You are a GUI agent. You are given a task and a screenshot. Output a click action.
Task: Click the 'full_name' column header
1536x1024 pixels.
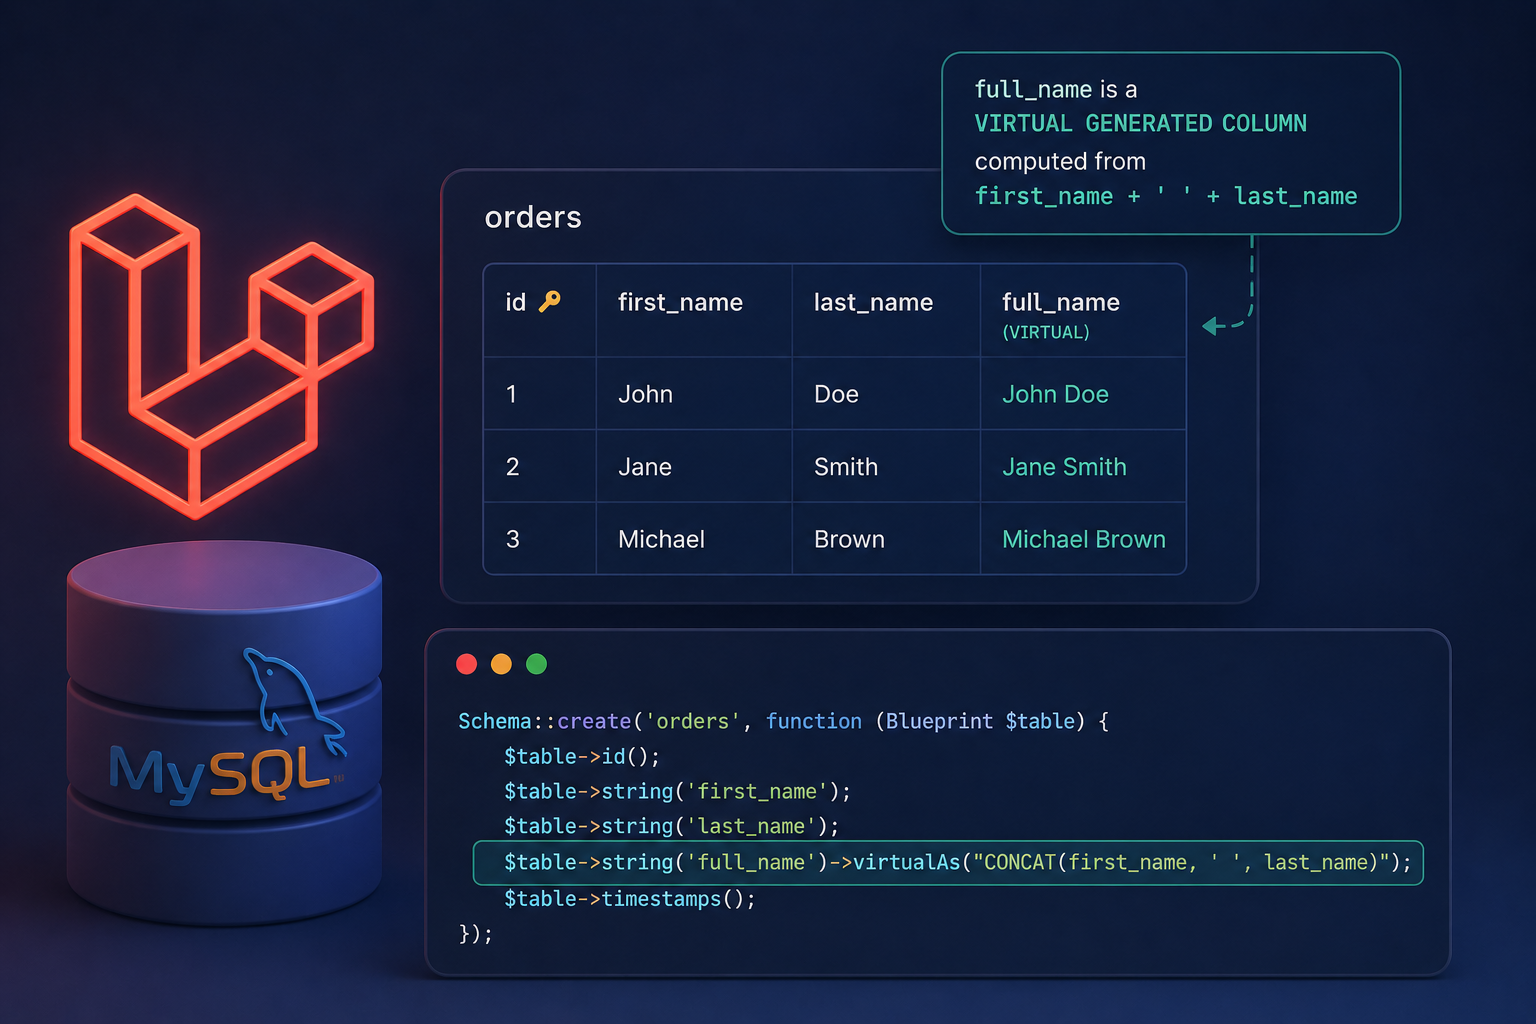coord(1061,302)
